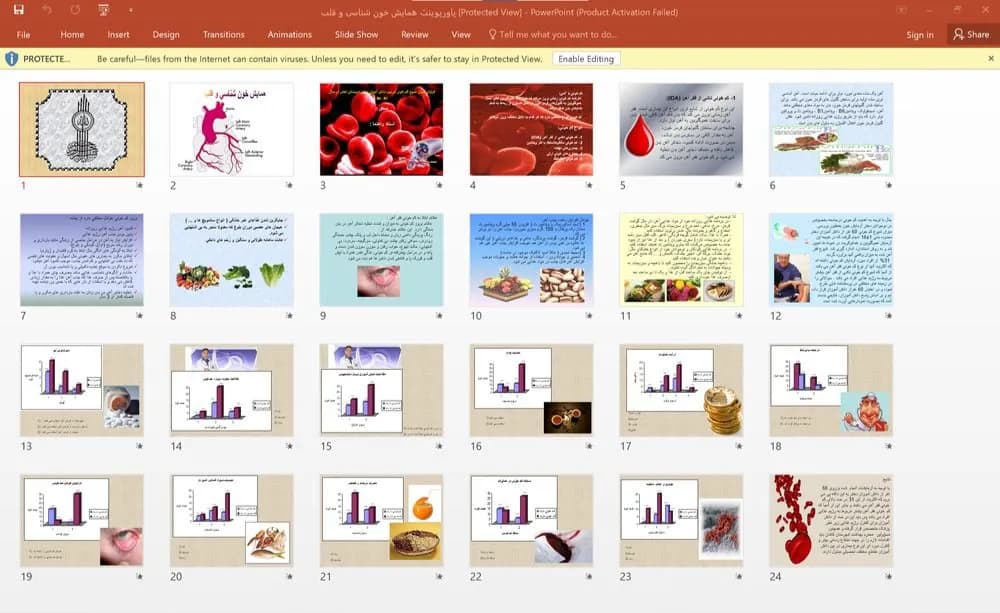Select slide 12 thumbnail with man photo

831,260
